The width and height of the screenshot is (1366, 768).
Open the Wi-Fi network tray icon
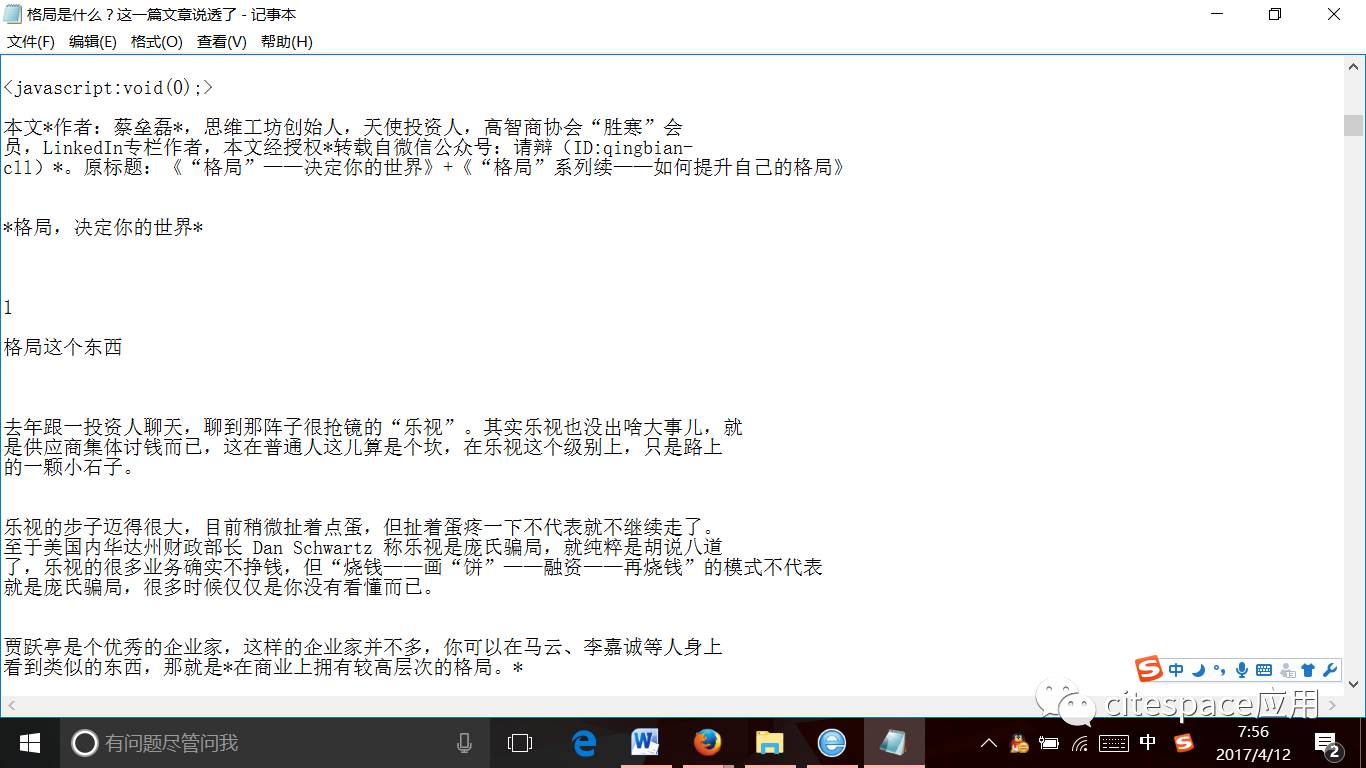point(1080,743)
